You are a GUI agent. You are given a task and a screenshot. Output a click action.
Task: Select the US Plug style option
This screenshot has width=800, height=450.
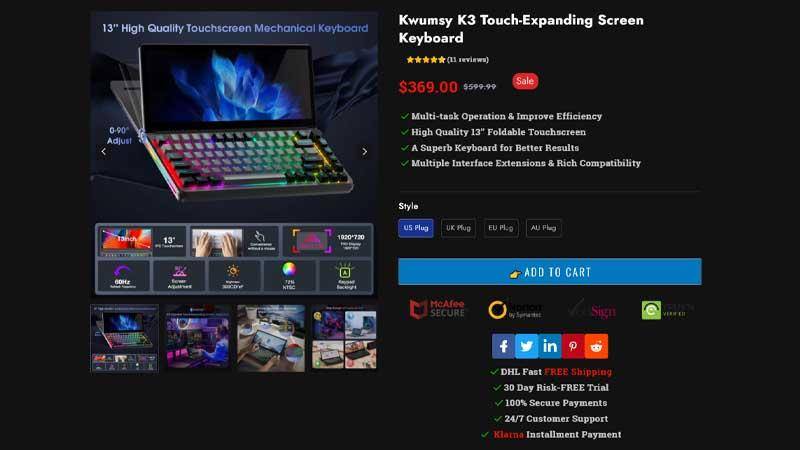pos(416,228)
